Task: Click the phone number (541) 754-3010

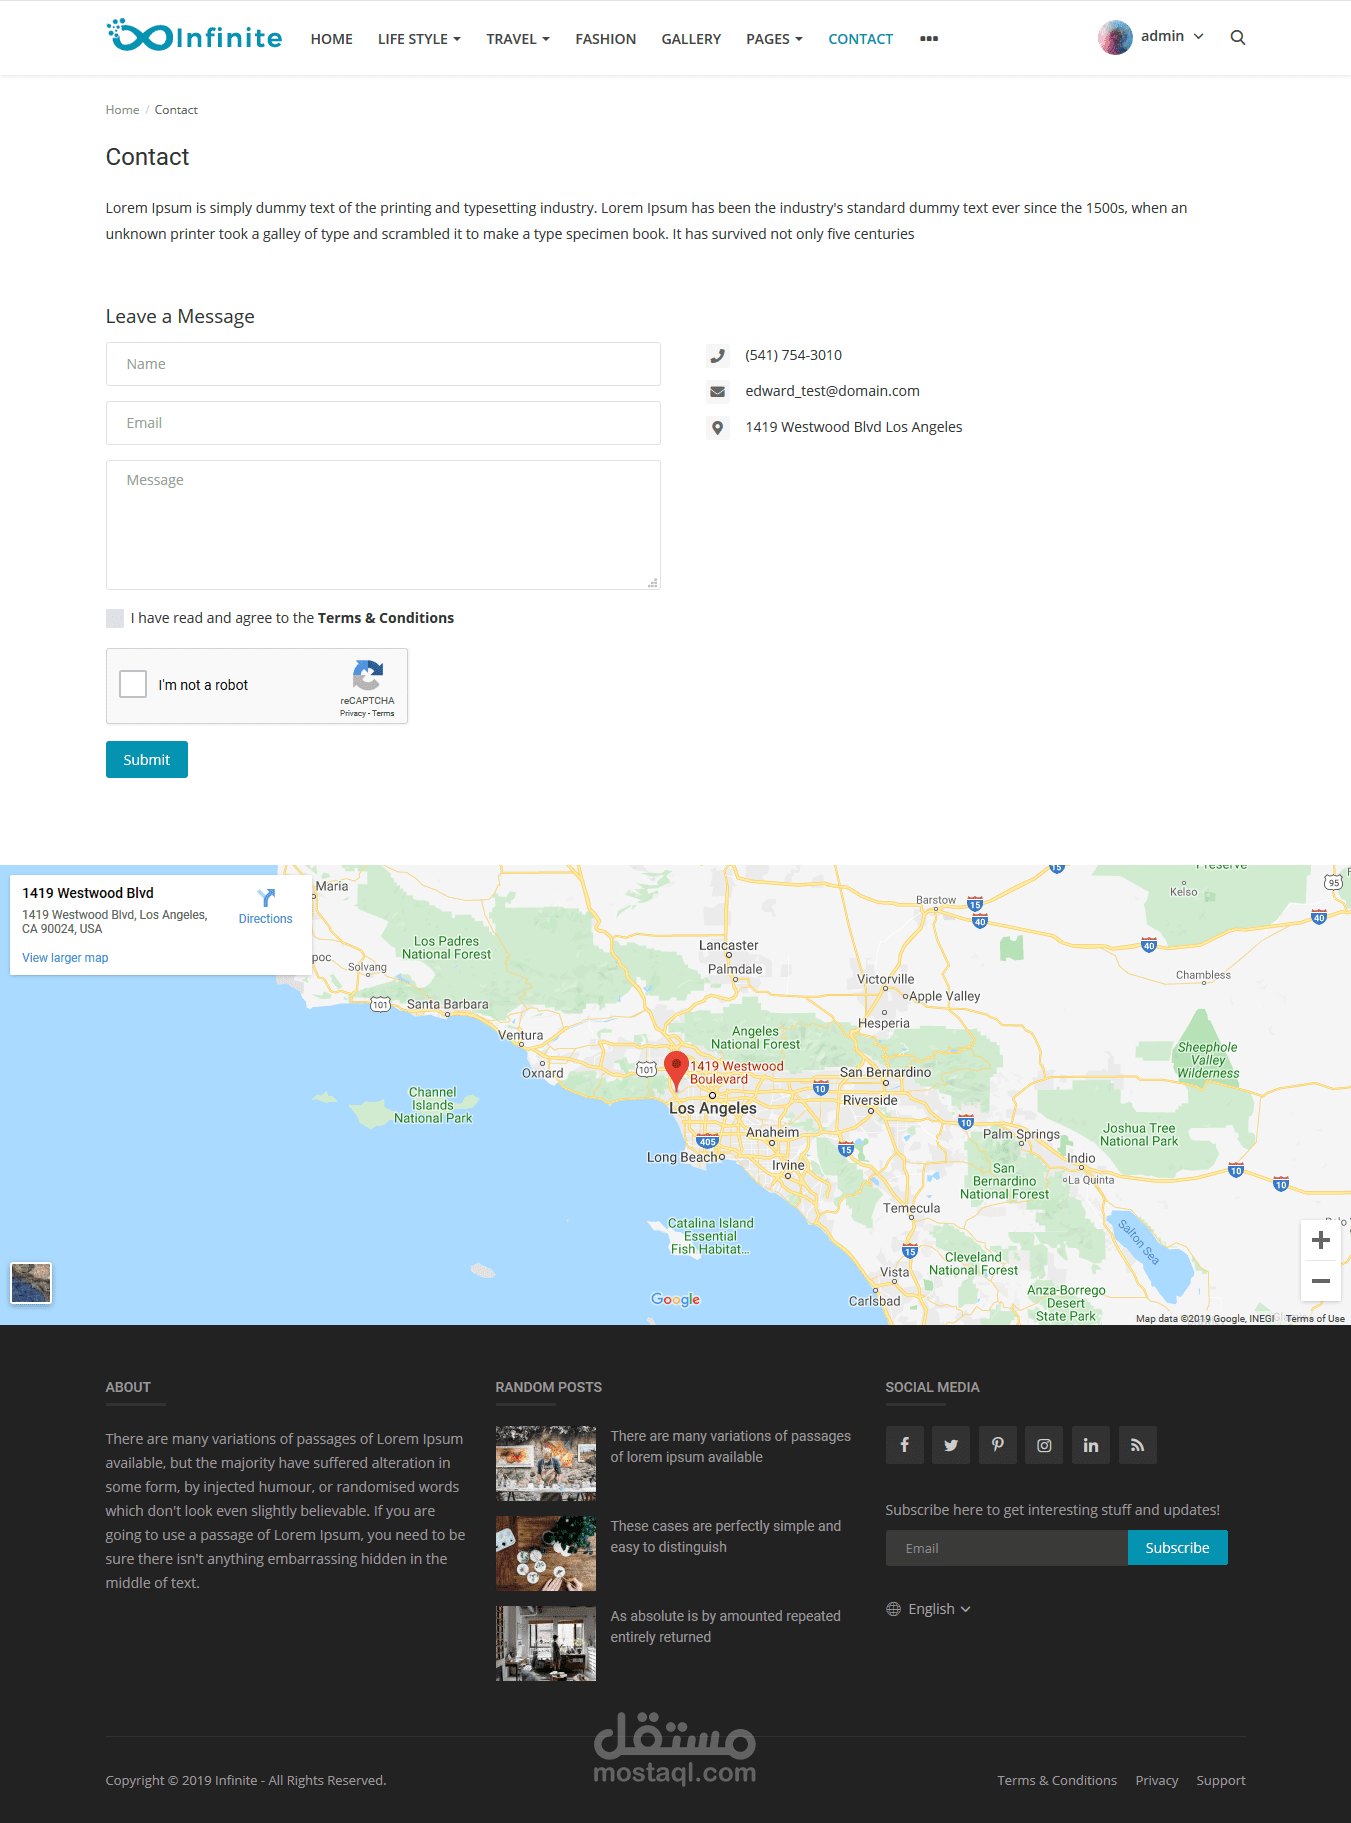Action: coord(793,355)
